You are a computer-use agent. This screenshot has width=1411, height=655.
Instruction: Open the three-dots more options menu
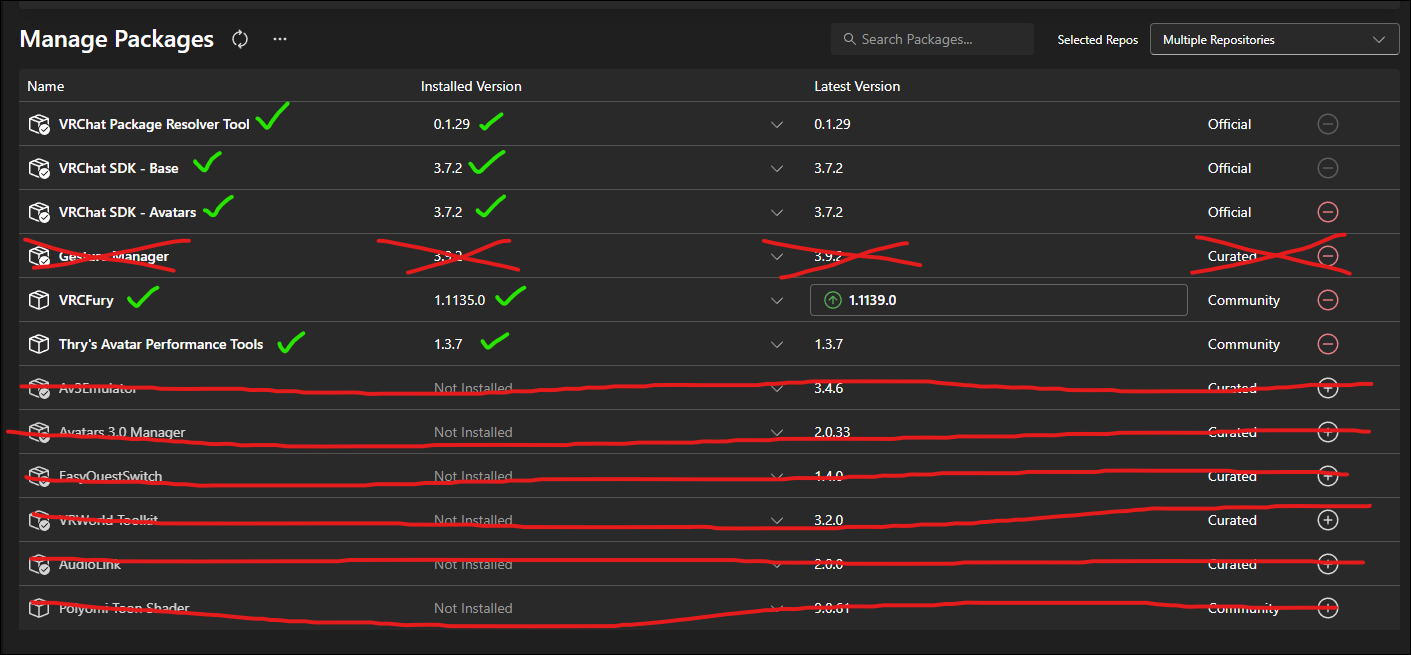pos(280,39)
